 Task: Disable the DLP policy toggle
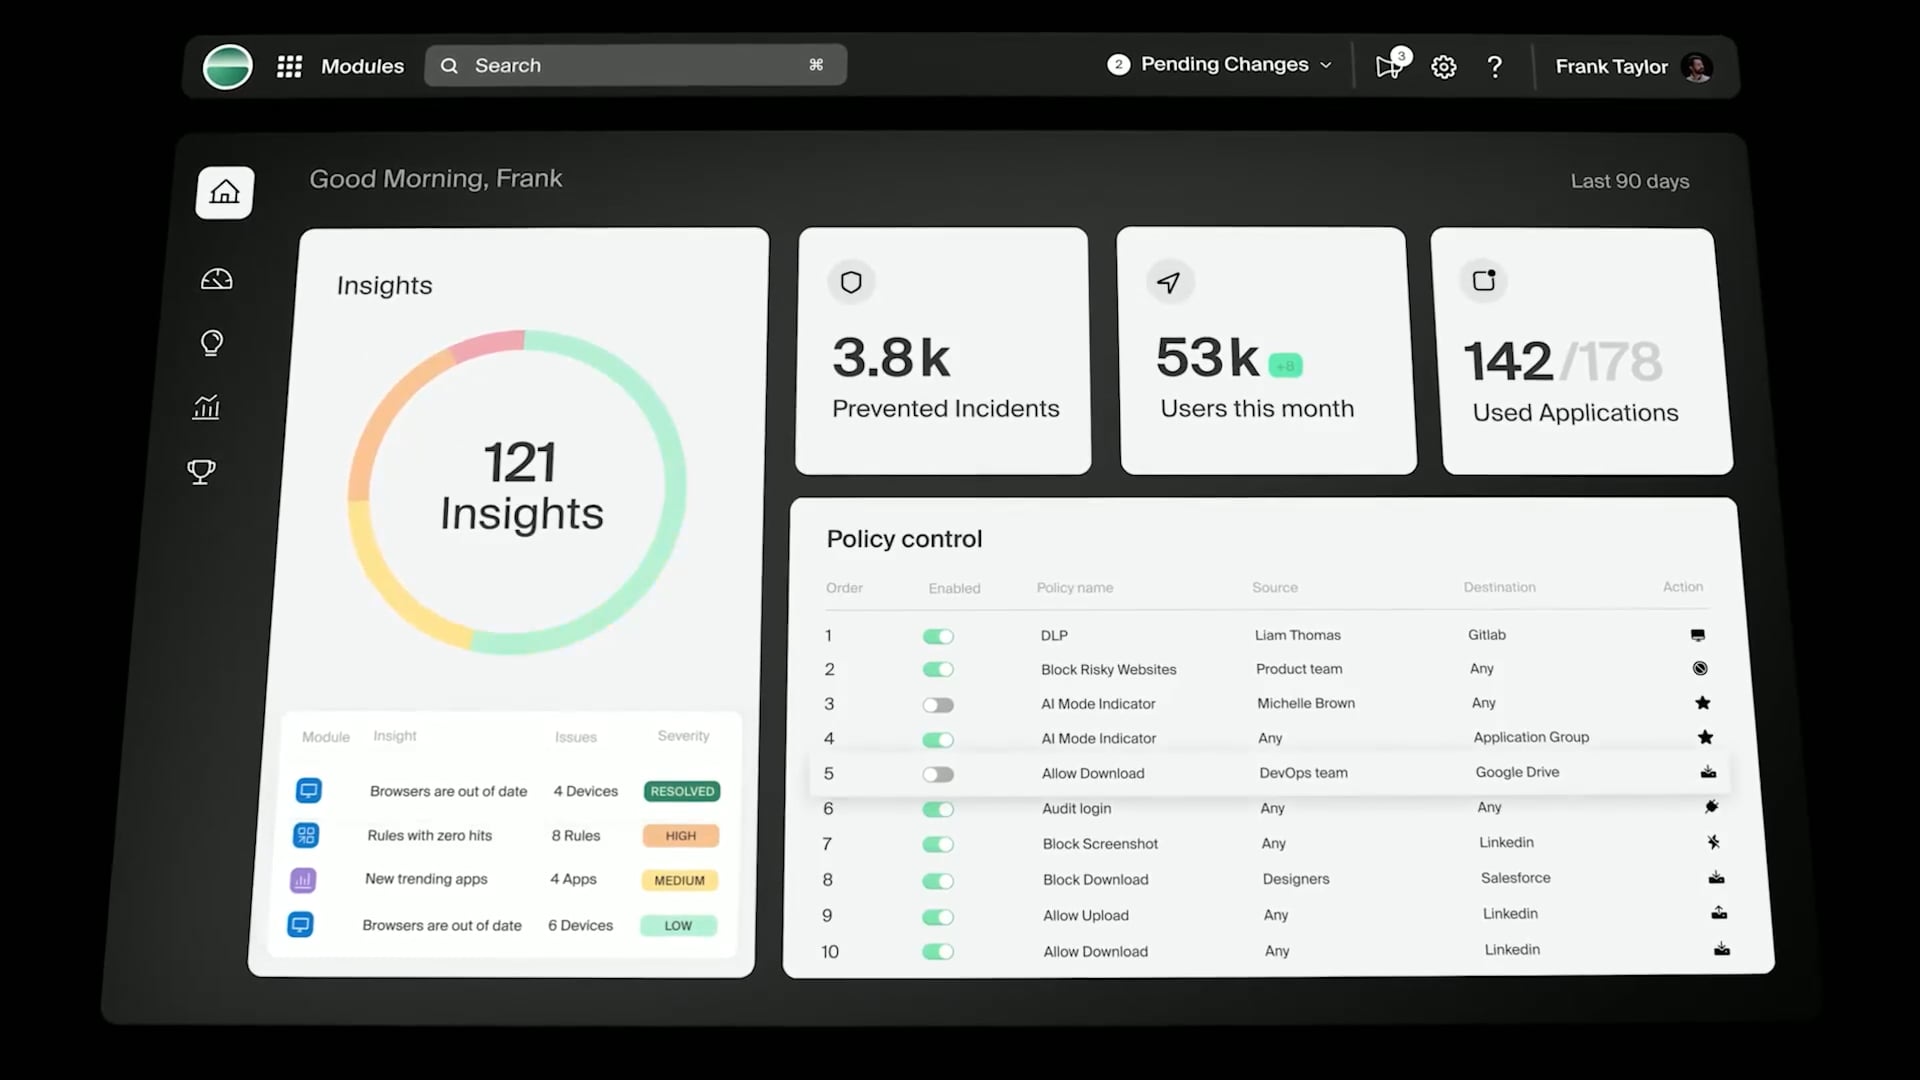(938, 636)
